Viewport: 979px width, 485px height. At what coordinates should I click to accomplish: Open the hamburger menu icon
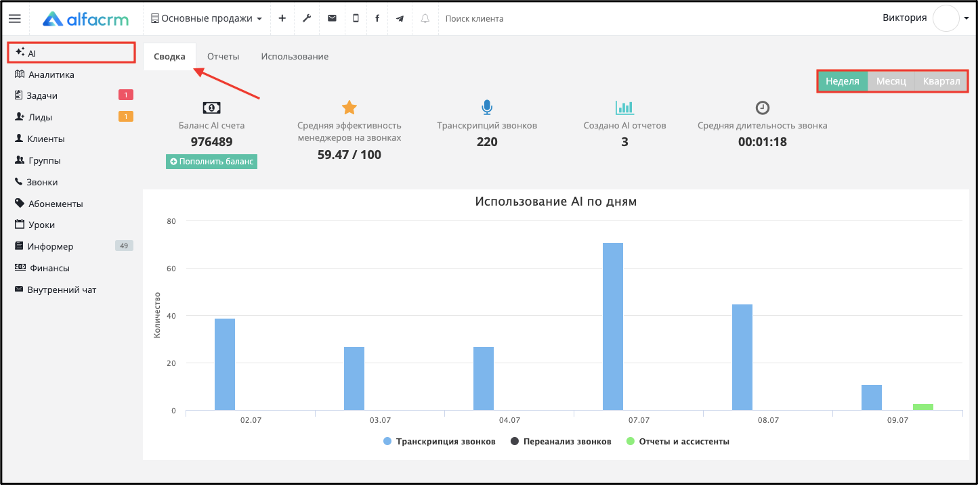click(15, 19)
